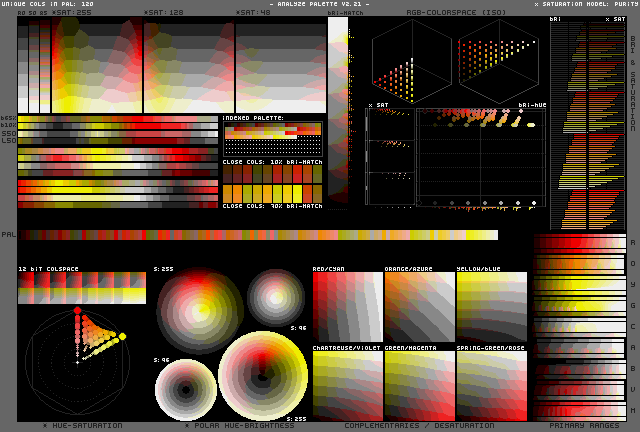Click the Yellow/Blue complementary square
Image resolution: width=640 pixels, height=432 pixels.
coord(492,307)
